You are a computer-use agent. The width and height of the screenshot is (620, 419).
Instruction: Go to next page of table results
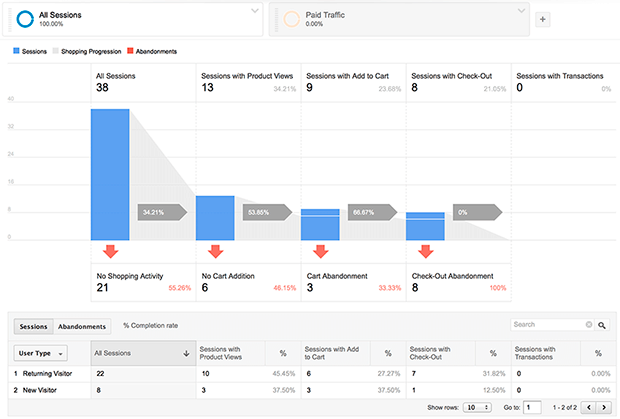point(602,408)
